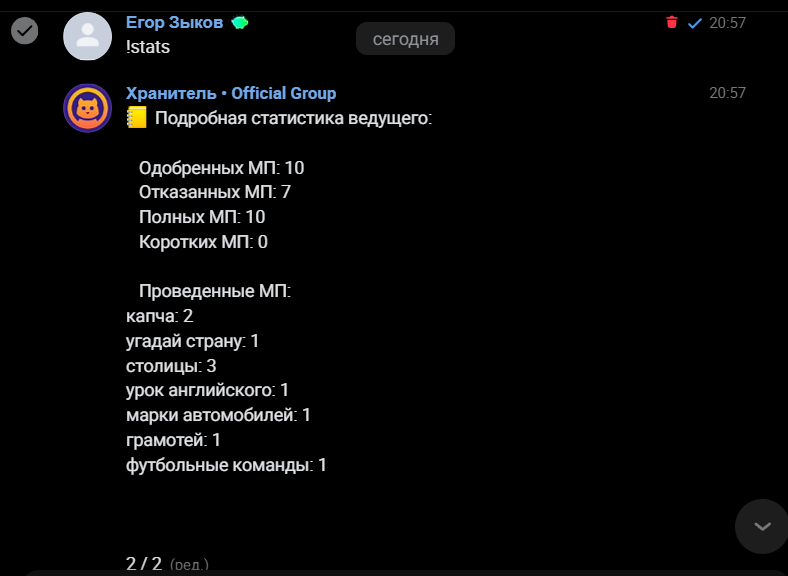The width and height of the screenshot is (788, 576).
Task: Click the 20:57 timestamp on the !stats message
Action: (x=727, y=22)
